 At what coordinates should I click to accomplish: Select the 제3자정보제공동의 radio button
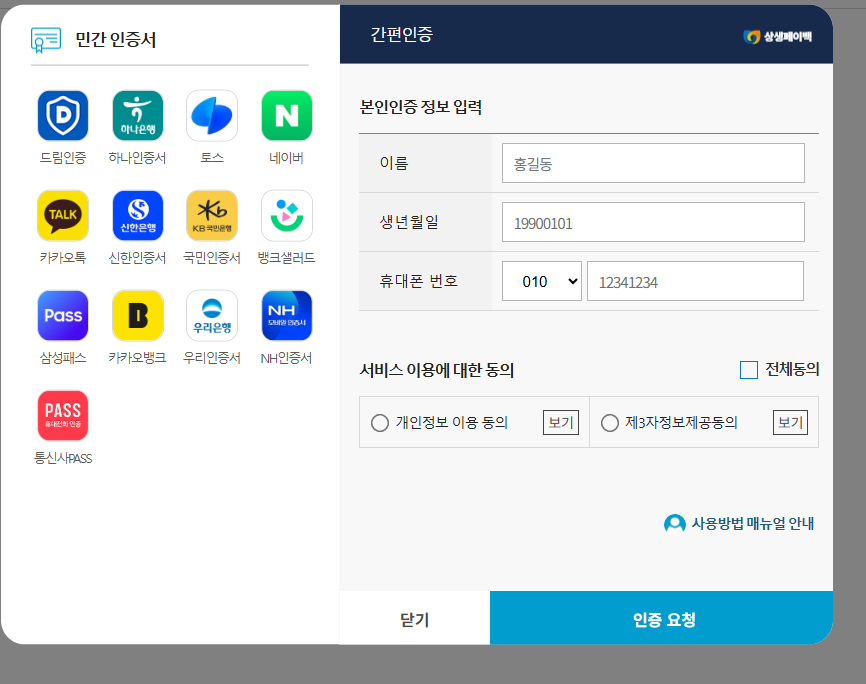point(610,423)
